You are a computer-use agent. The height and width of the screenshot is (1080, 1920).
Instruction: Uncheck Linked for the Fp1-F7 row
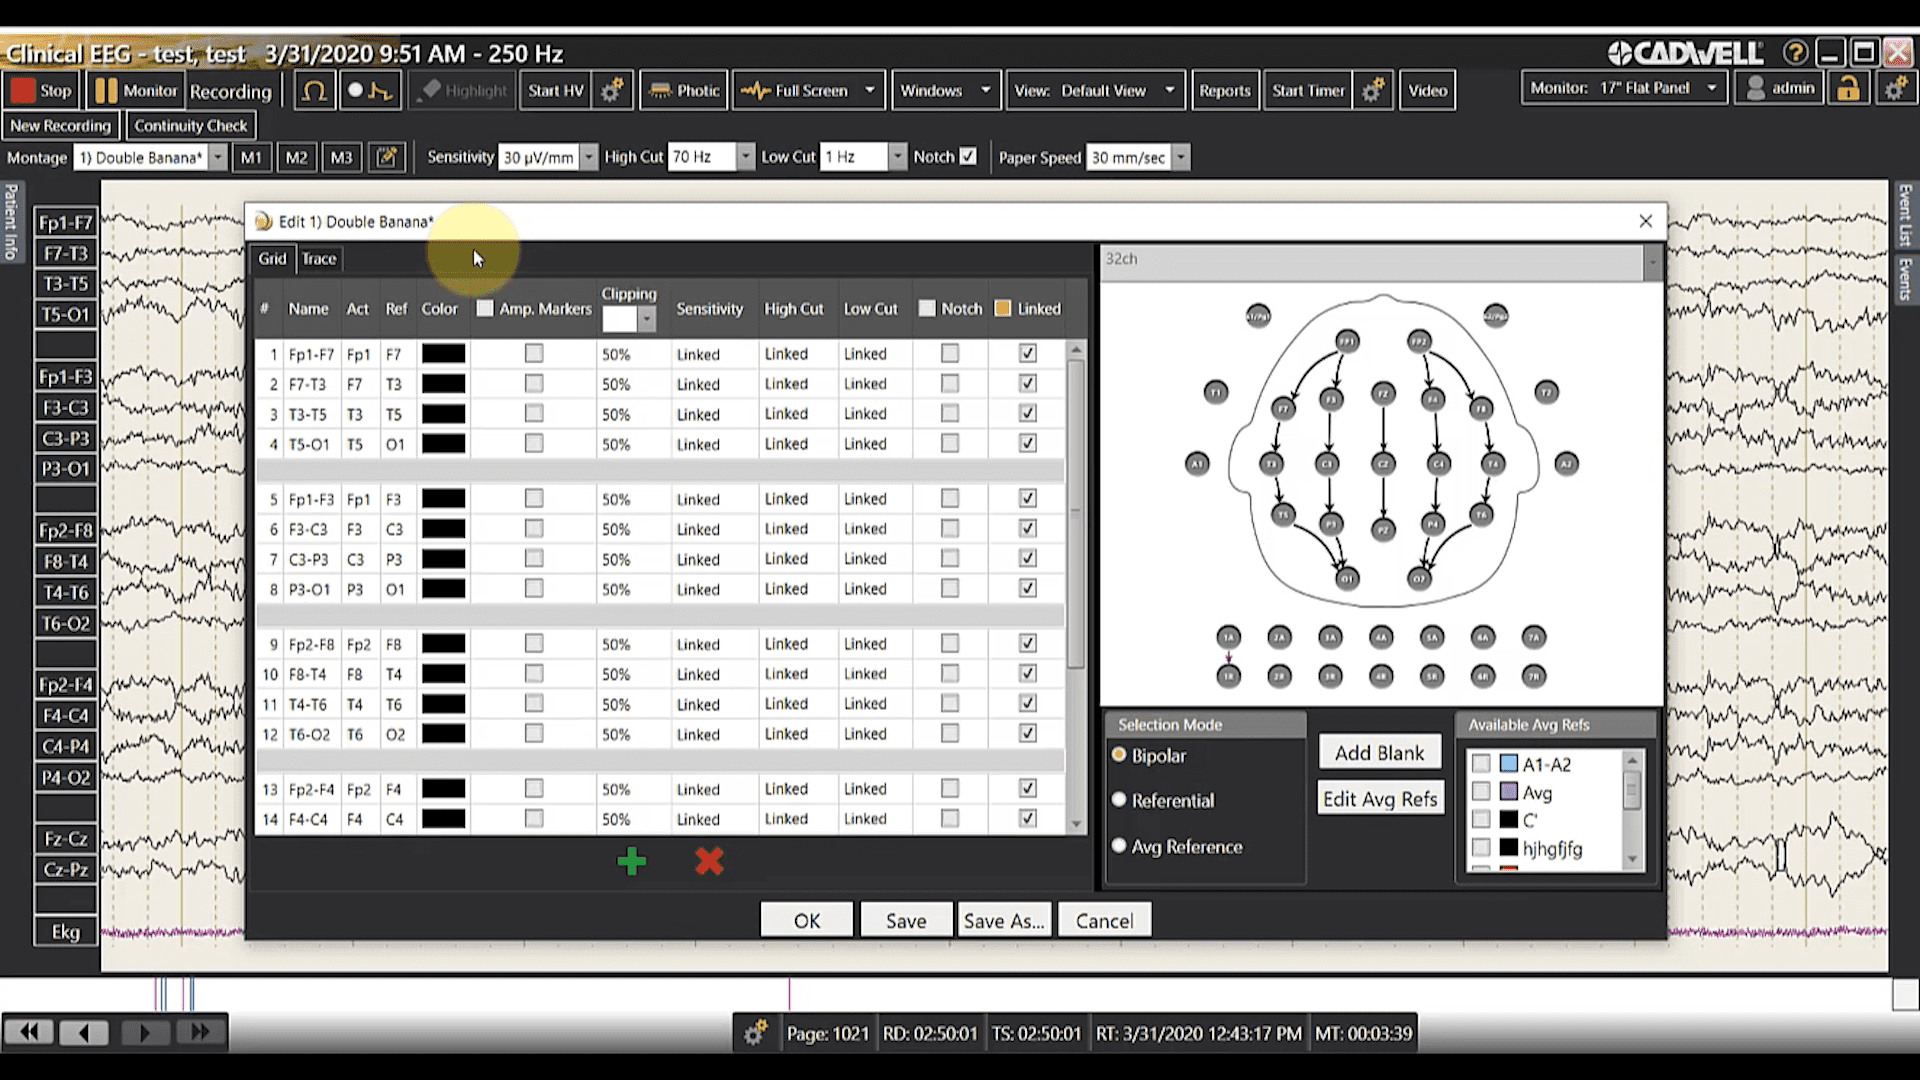point(1027,354)
